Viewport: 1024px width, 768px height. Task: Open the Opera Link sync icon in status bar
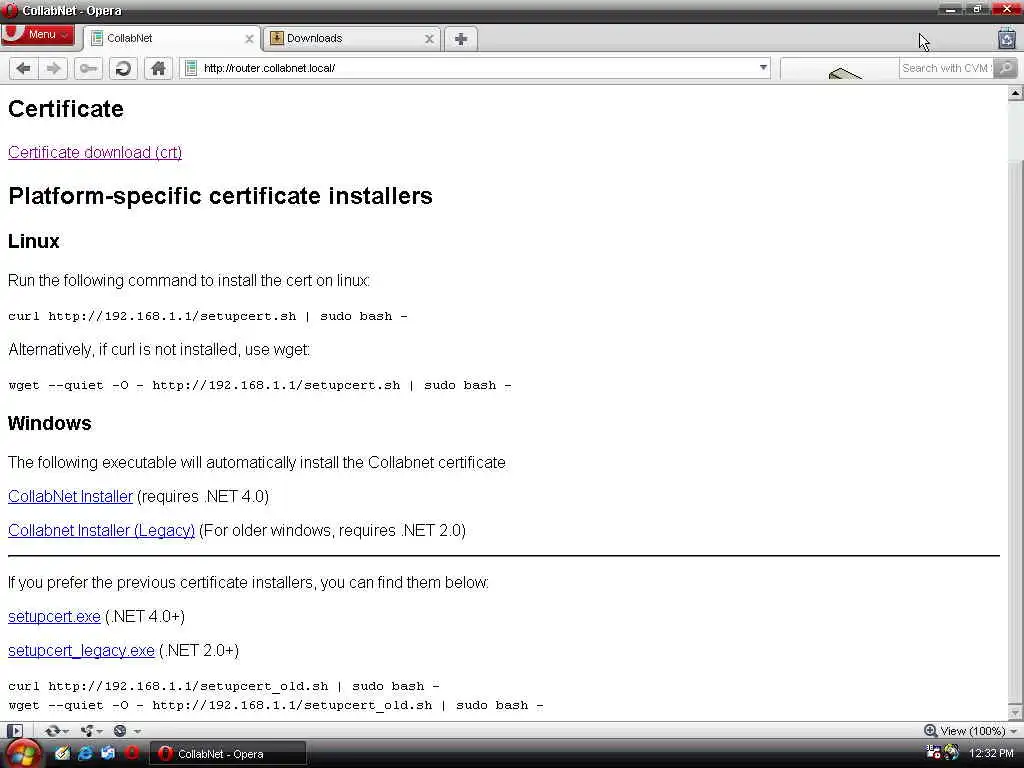coord(52,731)
